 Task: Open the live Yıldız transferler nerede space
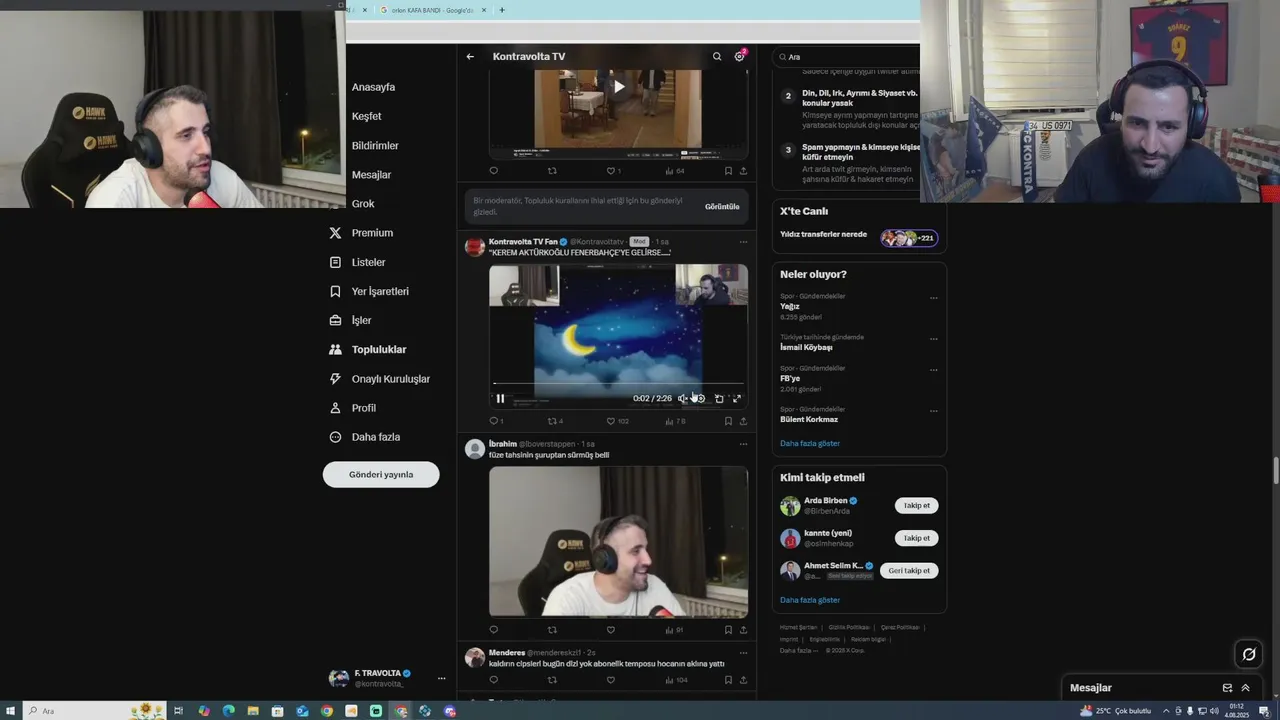[x=859, y=235]
